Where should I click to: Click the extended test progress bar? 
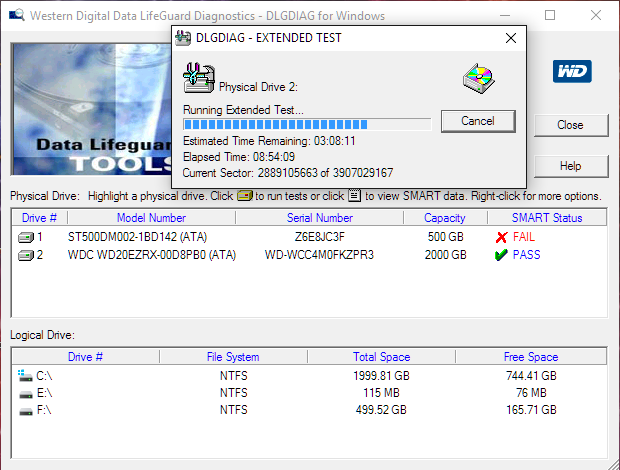(x=307, y=124)
